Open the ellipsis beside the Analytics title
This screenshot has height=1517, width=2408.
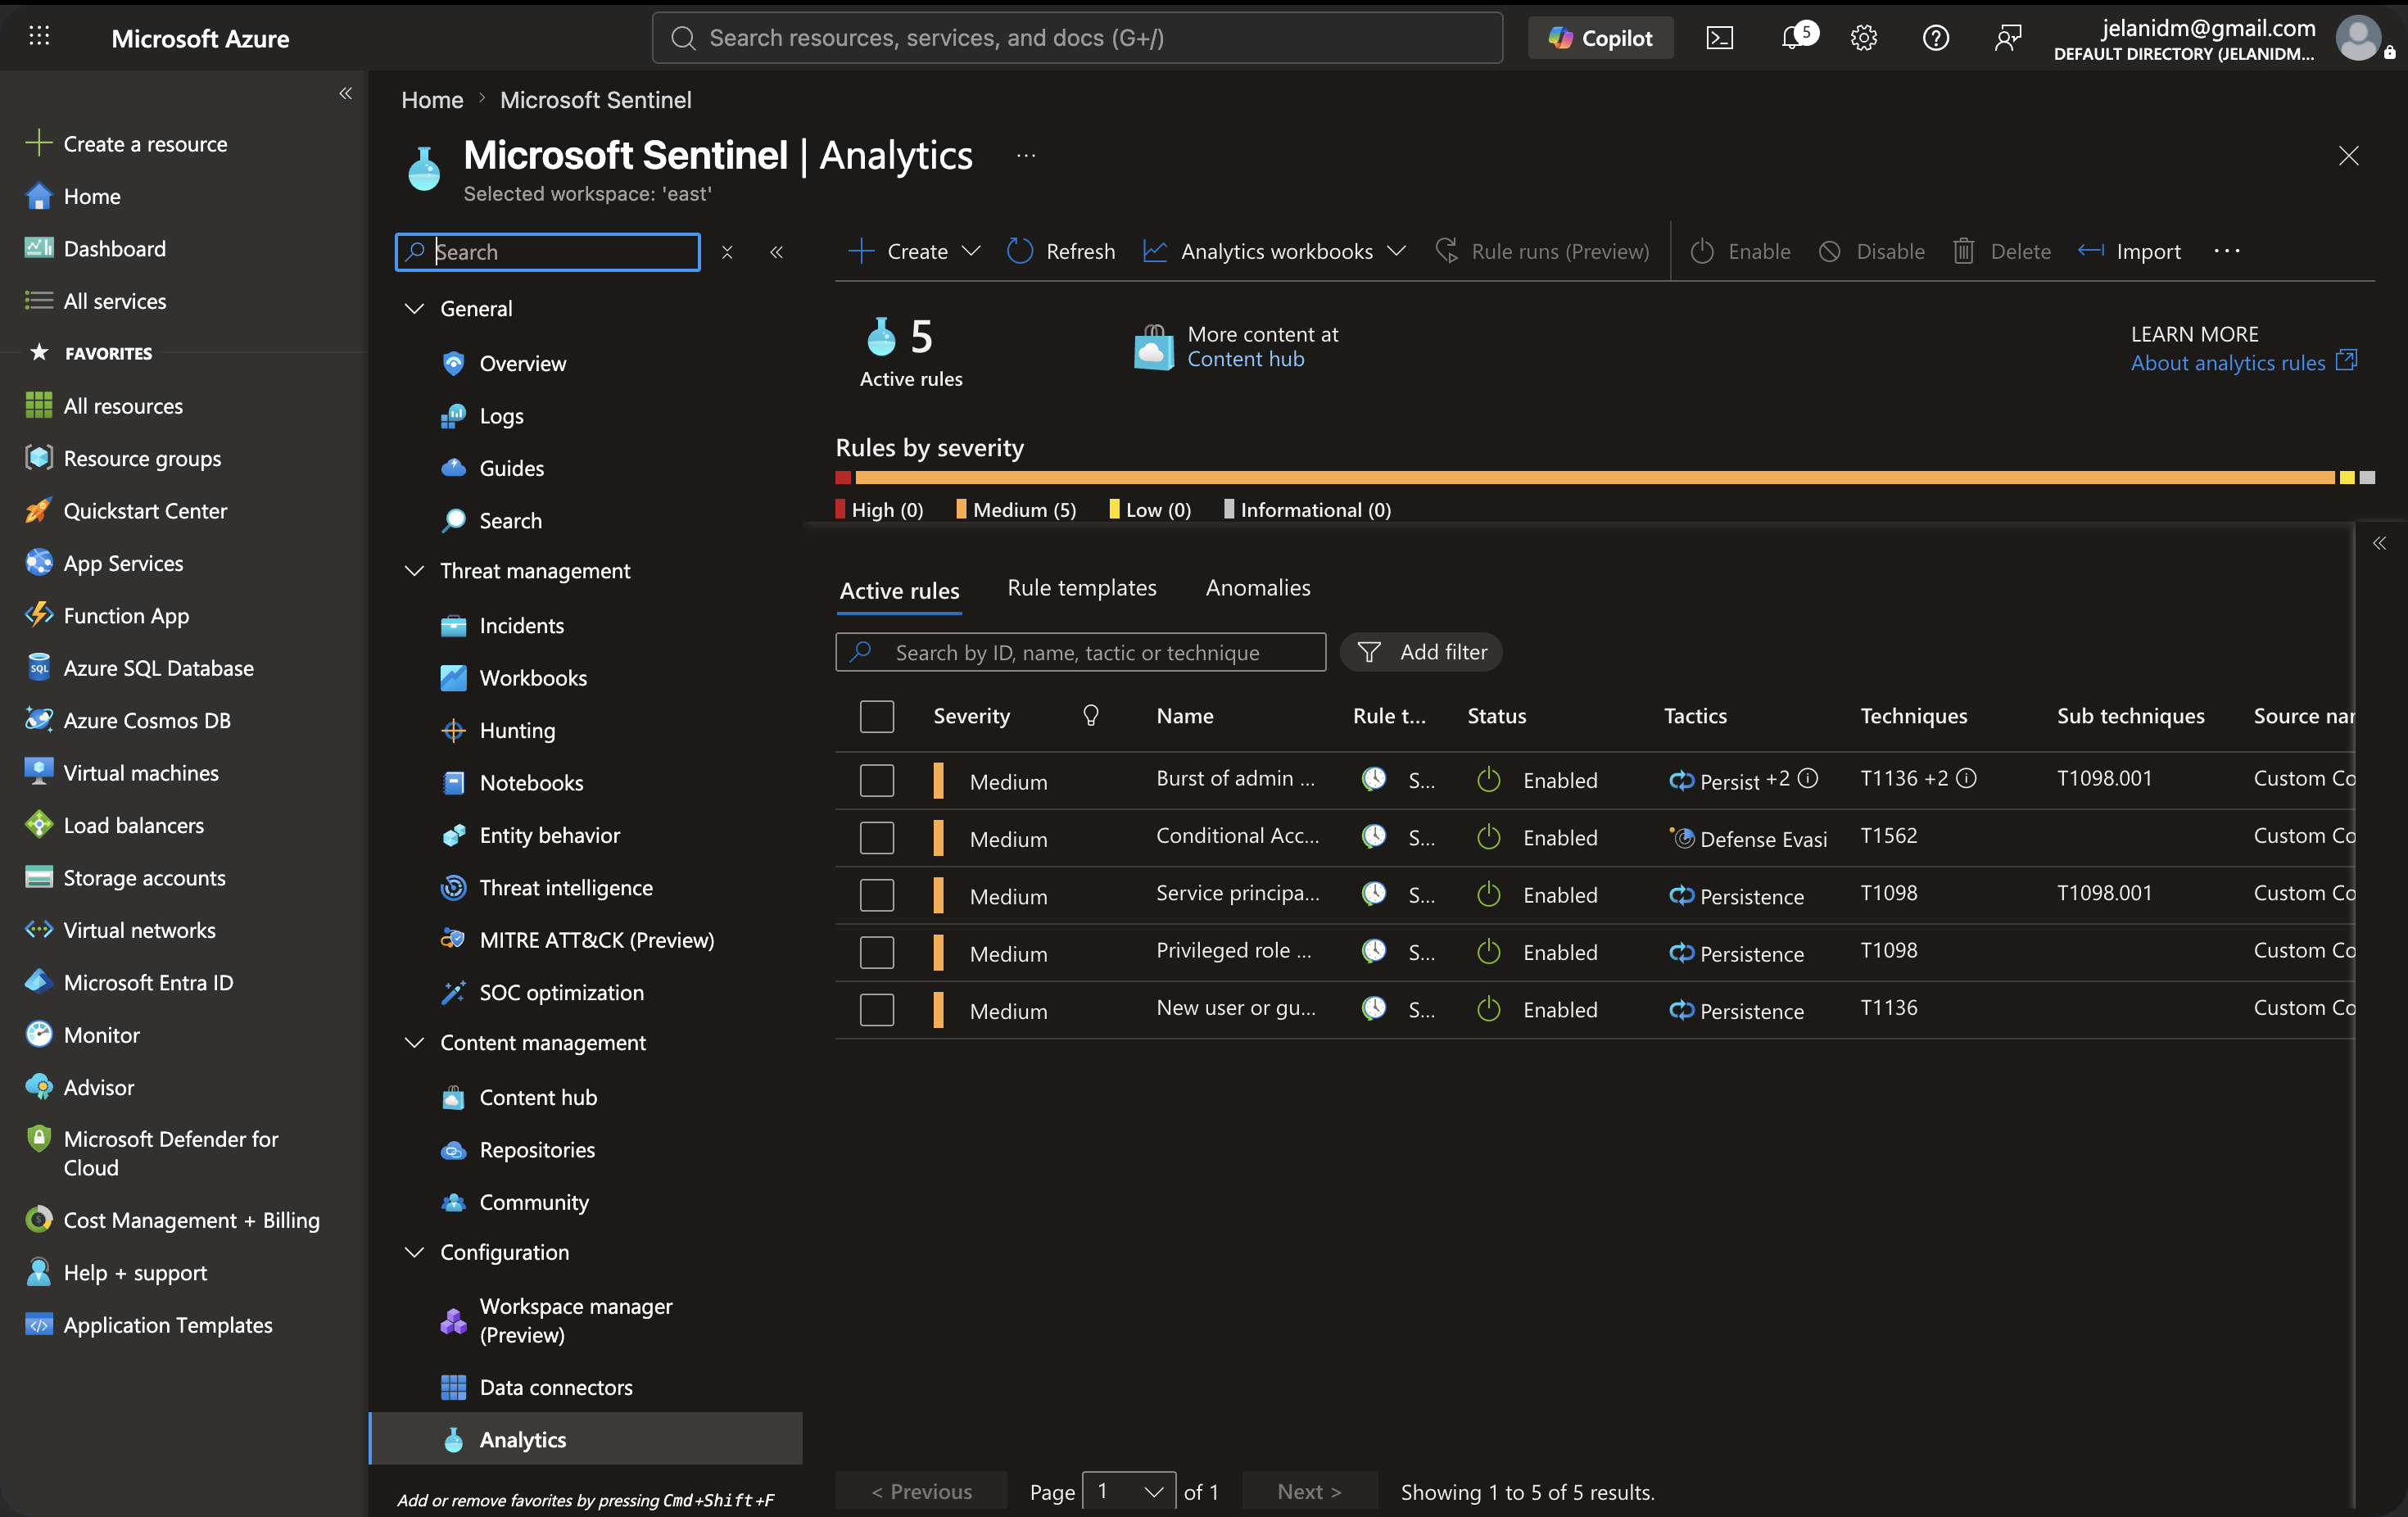pyautogui.click(x=1025, y=156)
